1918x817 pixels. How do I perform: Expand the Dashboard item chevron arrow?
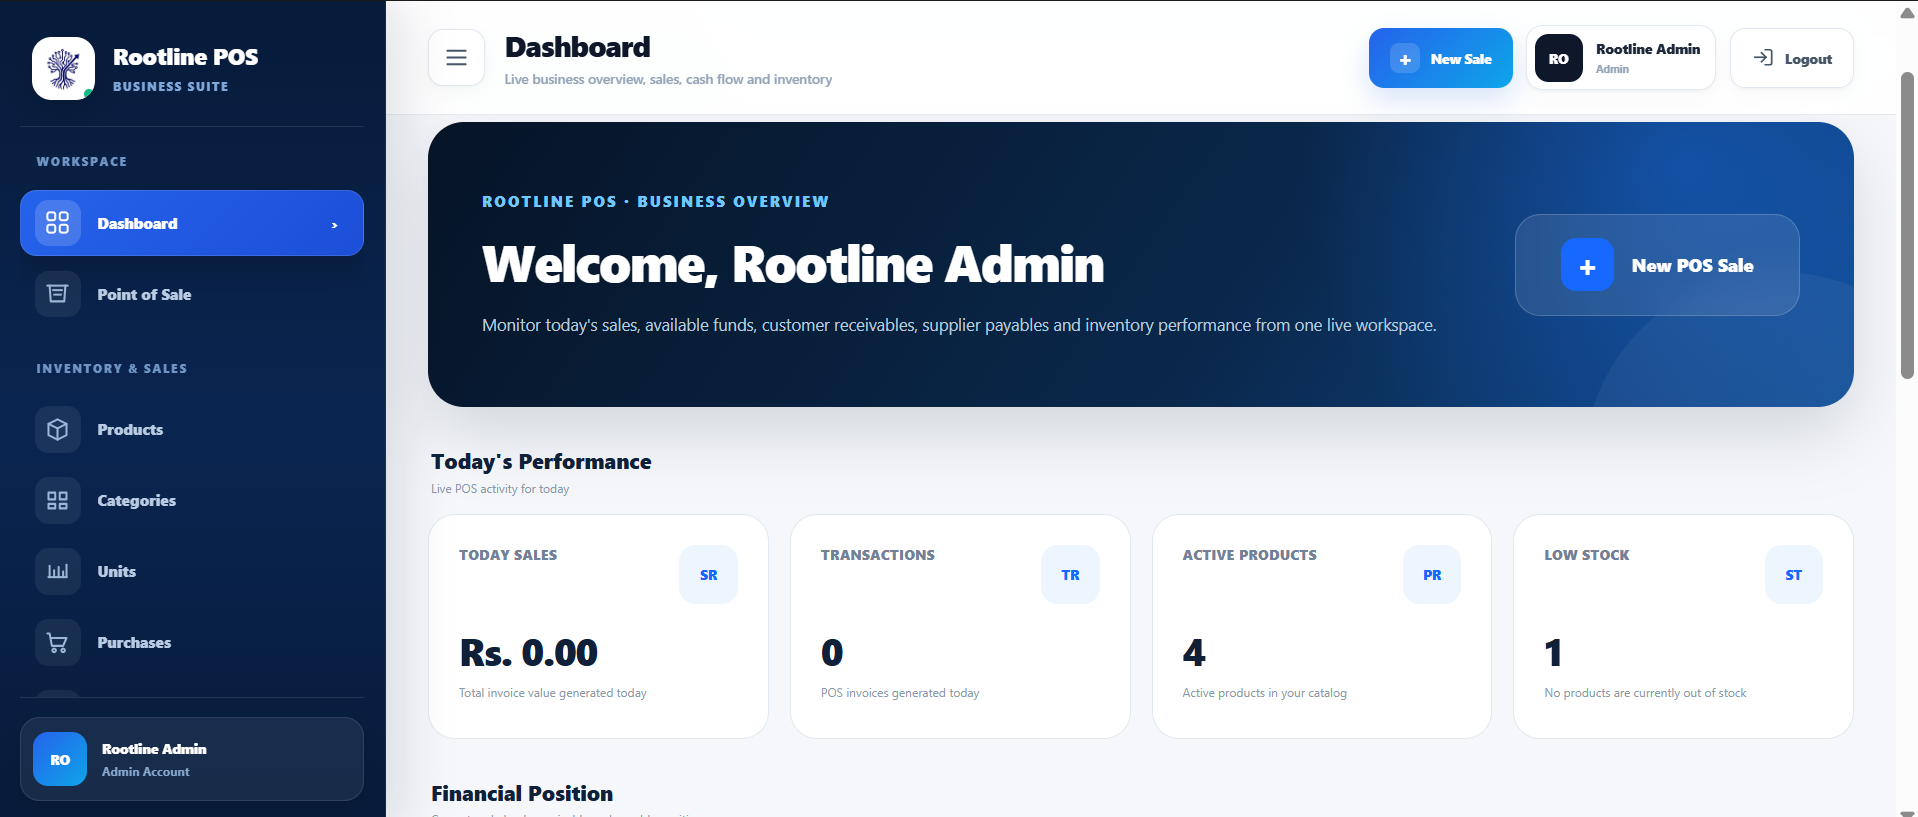334,225
